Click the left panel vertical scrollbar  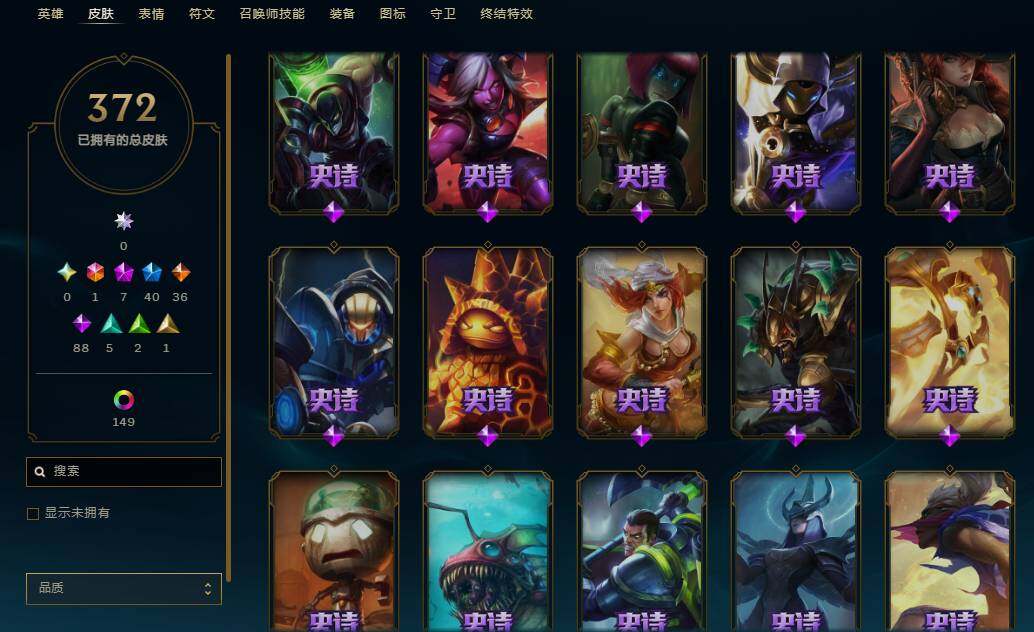tap(228, 318)
